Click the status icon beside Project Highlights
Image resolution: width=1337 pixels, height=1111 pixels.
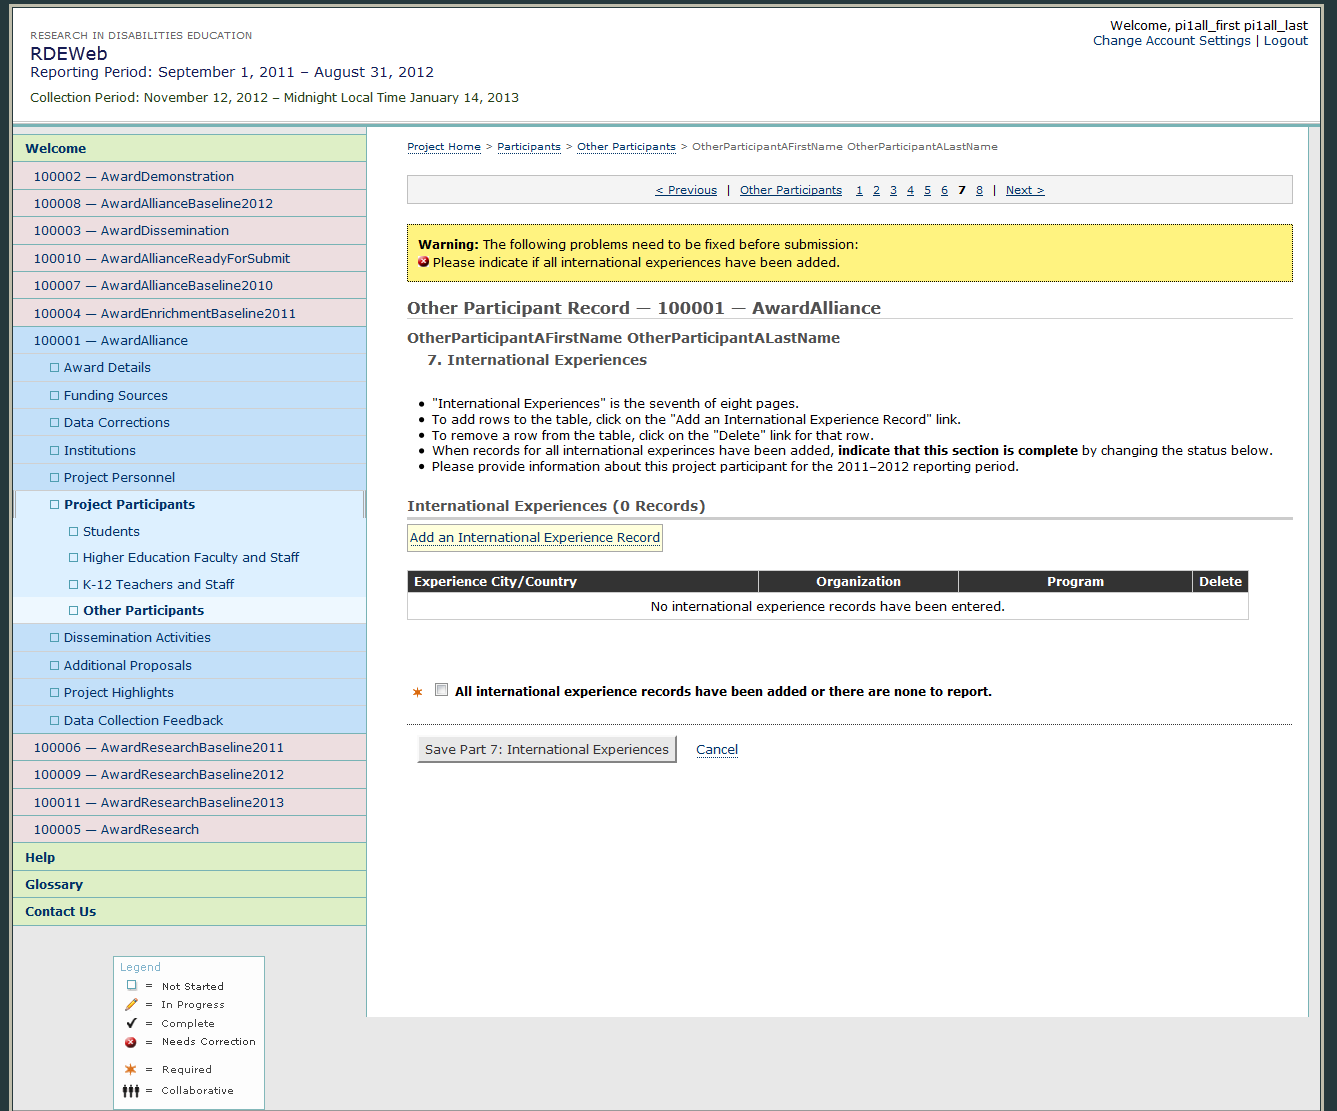tap(55, 693)
